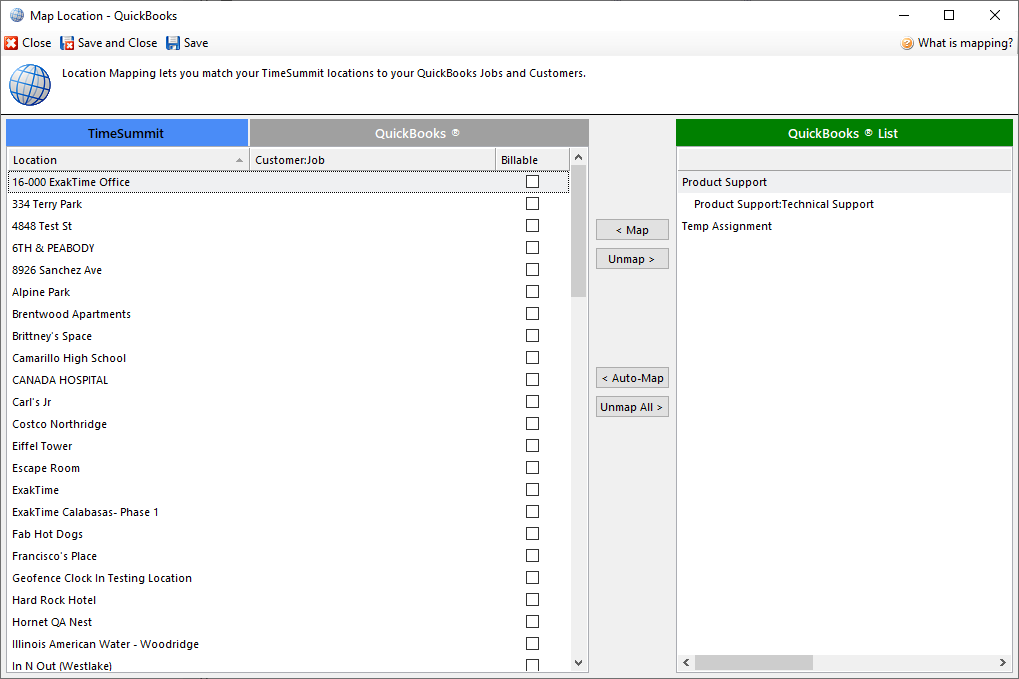The image size is (1019, 679).
Task: Toggle Billable checkbox for 334 Terry Park
Action: (532, 204)
